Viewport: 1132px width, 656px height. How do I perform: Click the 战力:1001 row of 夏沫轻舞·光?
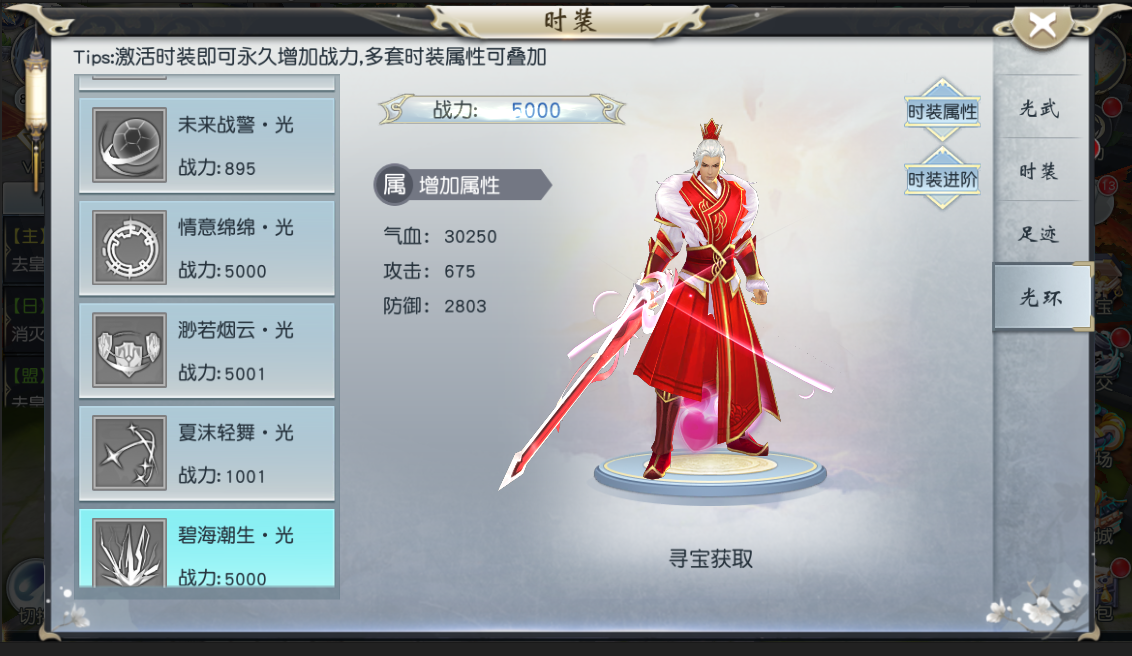tap(222, 476)
